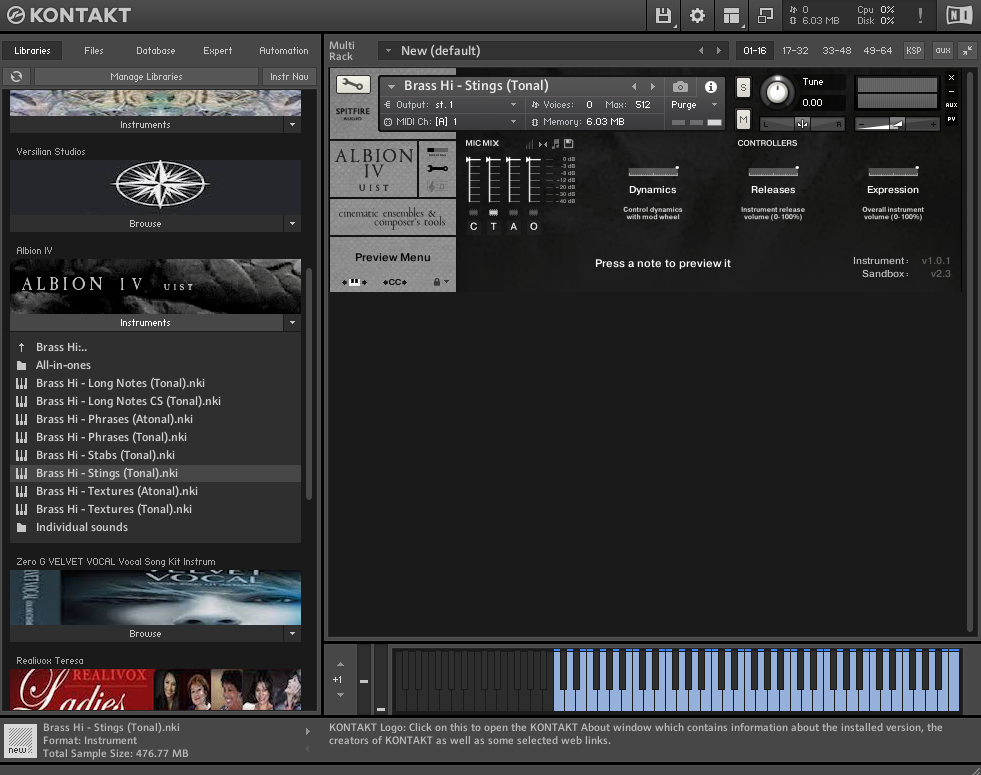This screenshot has width=981, height=775.
Task: Click the Instr Nav button
Action: tap(289, 76)
